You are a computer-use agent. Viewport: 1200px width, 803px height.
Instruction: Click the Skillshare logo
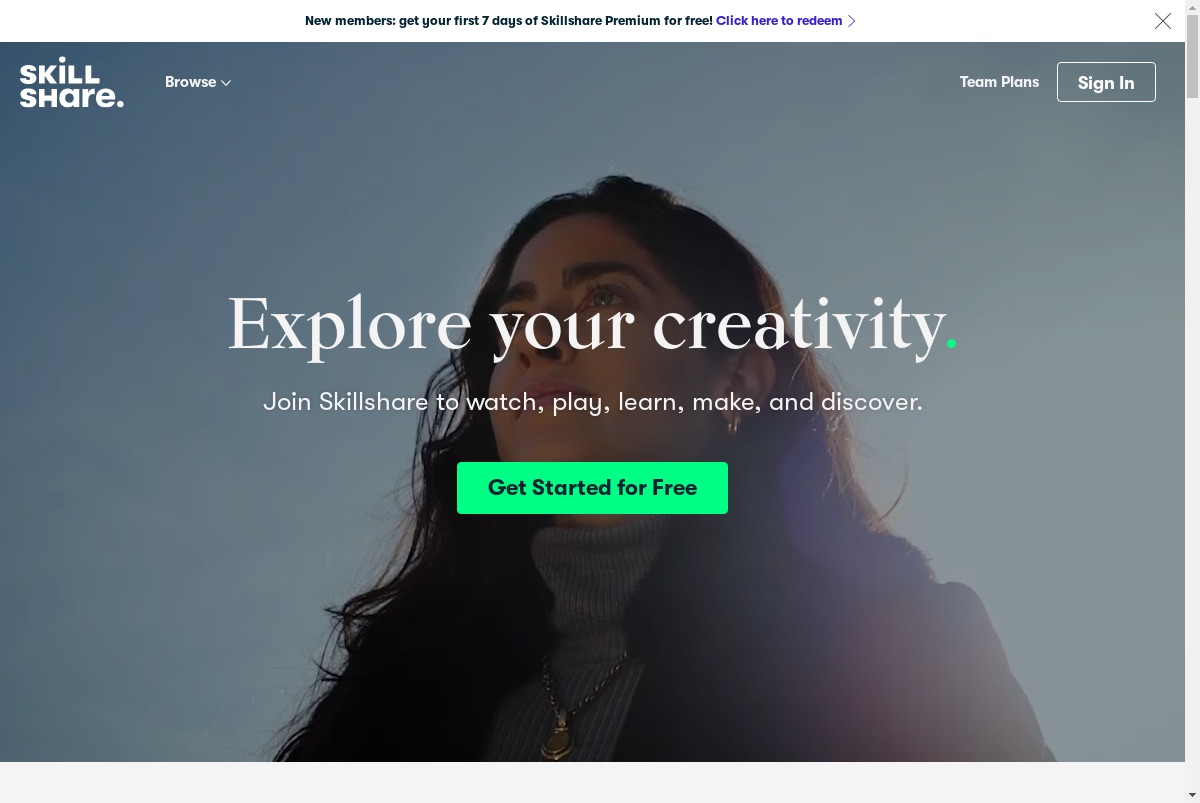[x=72, y=82]
